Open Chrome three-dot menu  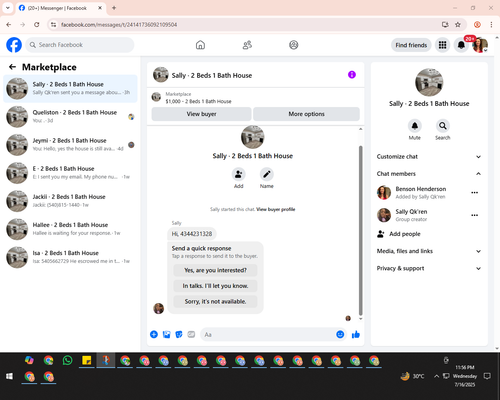coord(491,25)
